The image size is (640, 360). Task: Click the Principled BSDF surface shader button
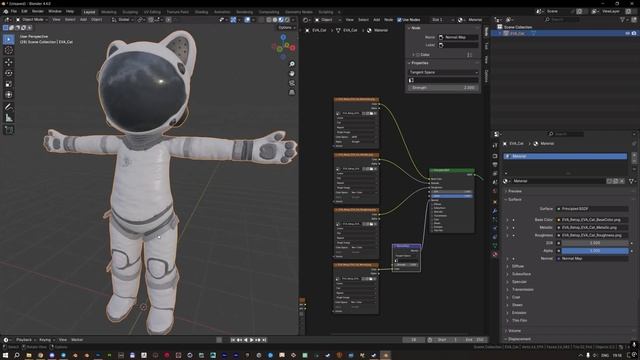591,209
